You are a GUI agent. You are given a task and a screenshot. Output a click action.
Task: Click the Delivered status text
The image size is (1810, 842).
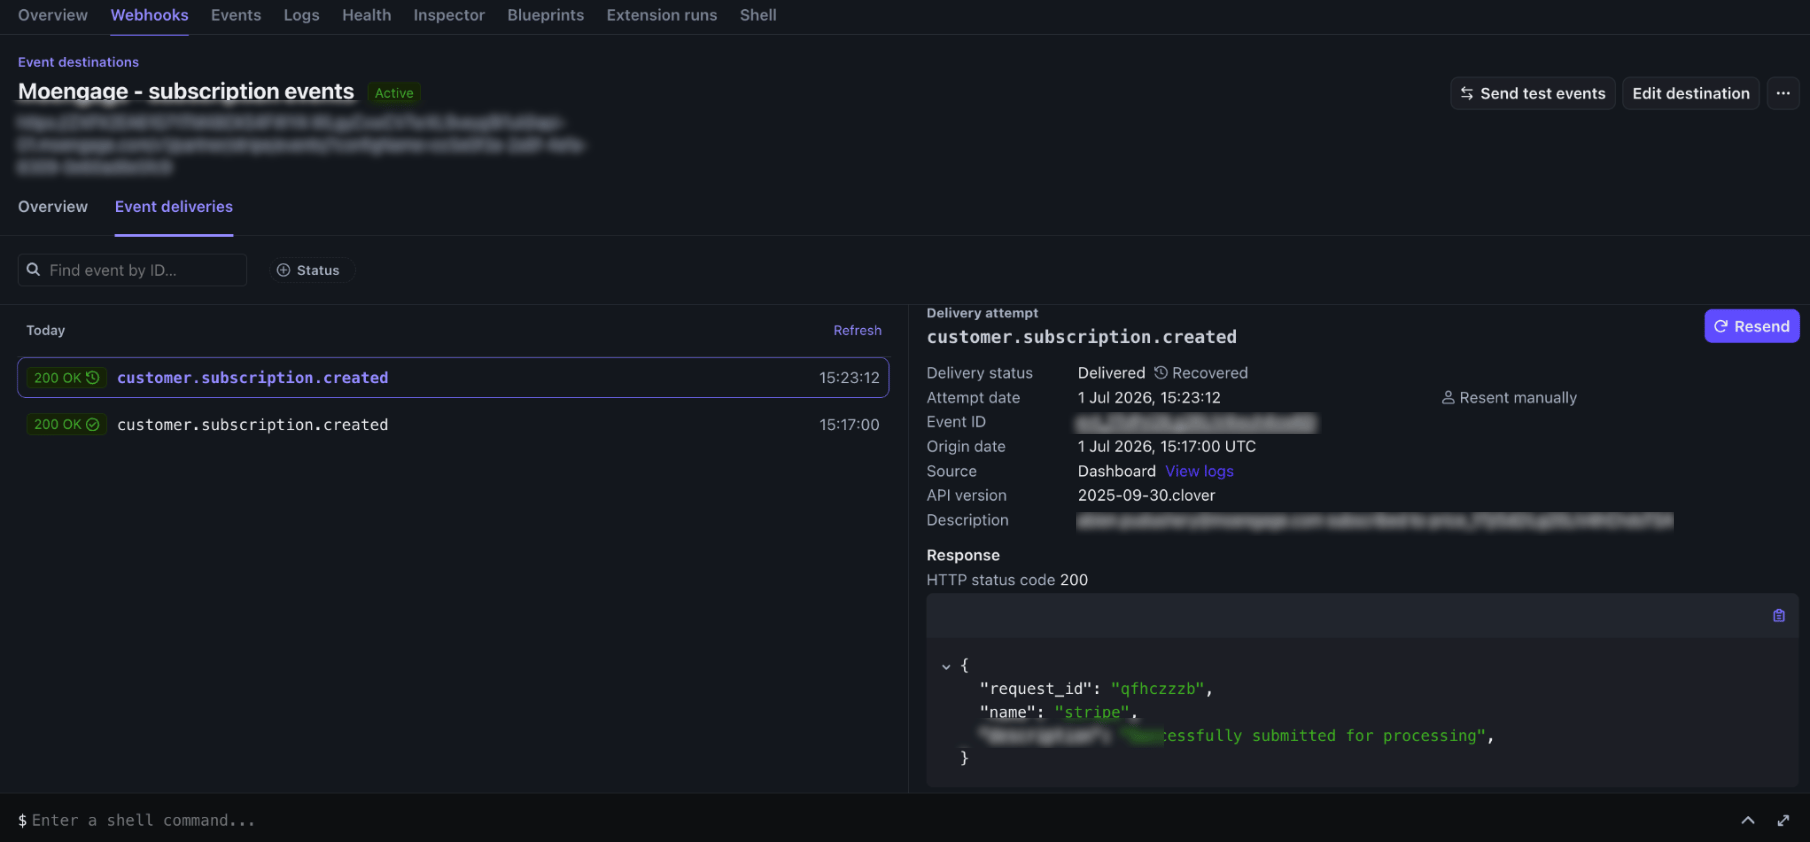(x=1111, y=373)
